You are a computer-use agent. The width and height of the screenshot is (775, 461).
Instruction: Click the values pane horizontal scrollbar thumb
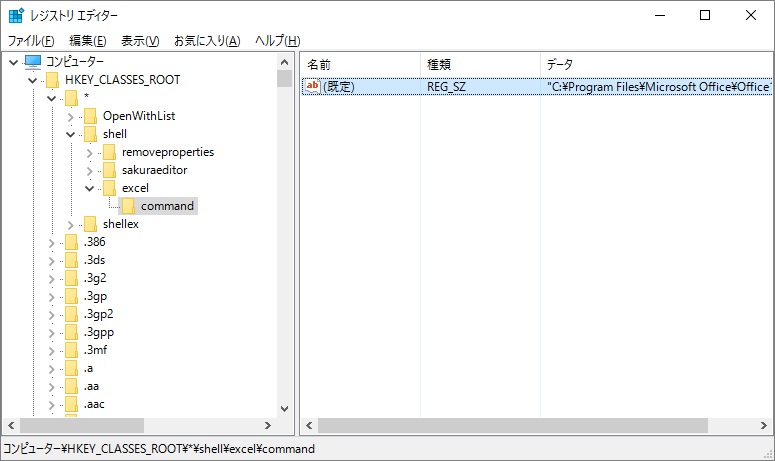513,425
